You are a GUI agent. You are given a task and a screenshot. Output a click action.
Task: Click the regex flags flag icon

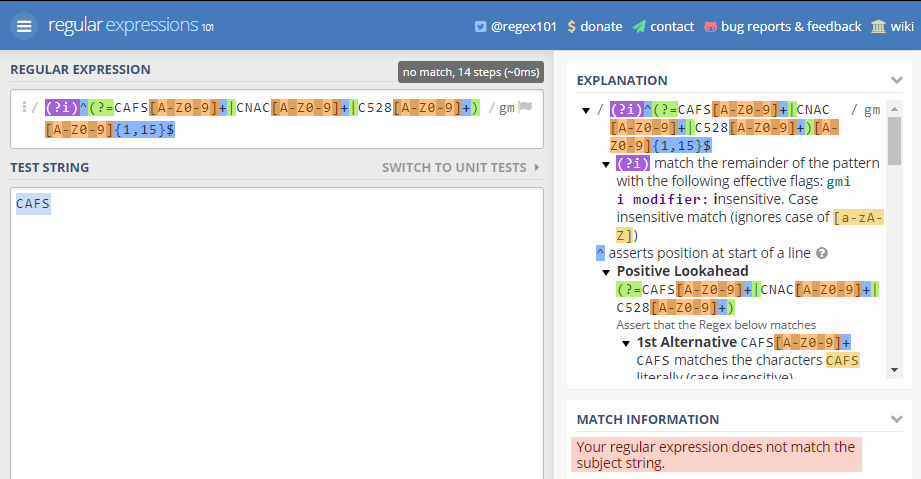(525, 108)
